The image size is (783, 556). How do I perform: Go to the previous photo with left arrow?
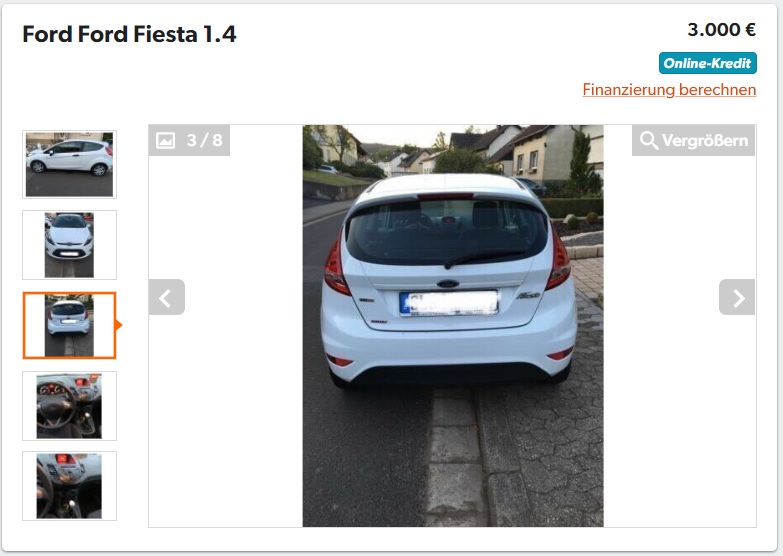point(167,297)
